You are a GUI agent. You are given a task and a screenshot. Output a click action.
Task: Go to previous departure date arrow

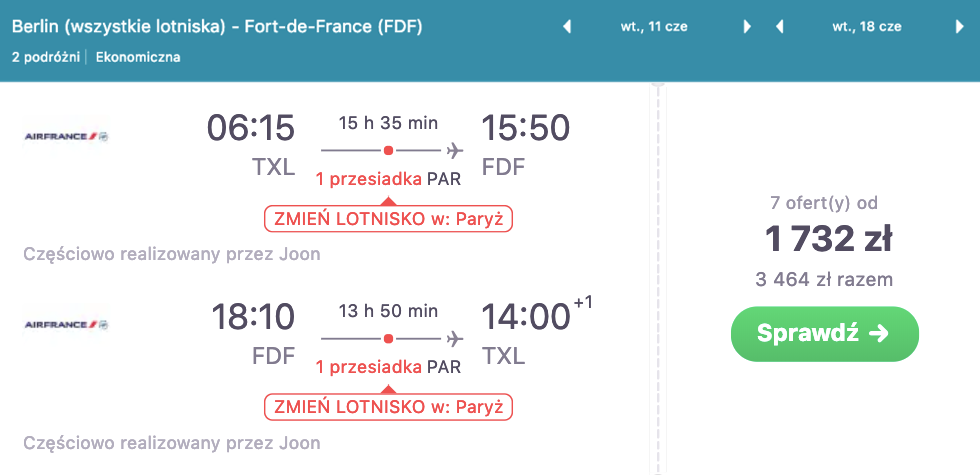(x=568, y=27)
